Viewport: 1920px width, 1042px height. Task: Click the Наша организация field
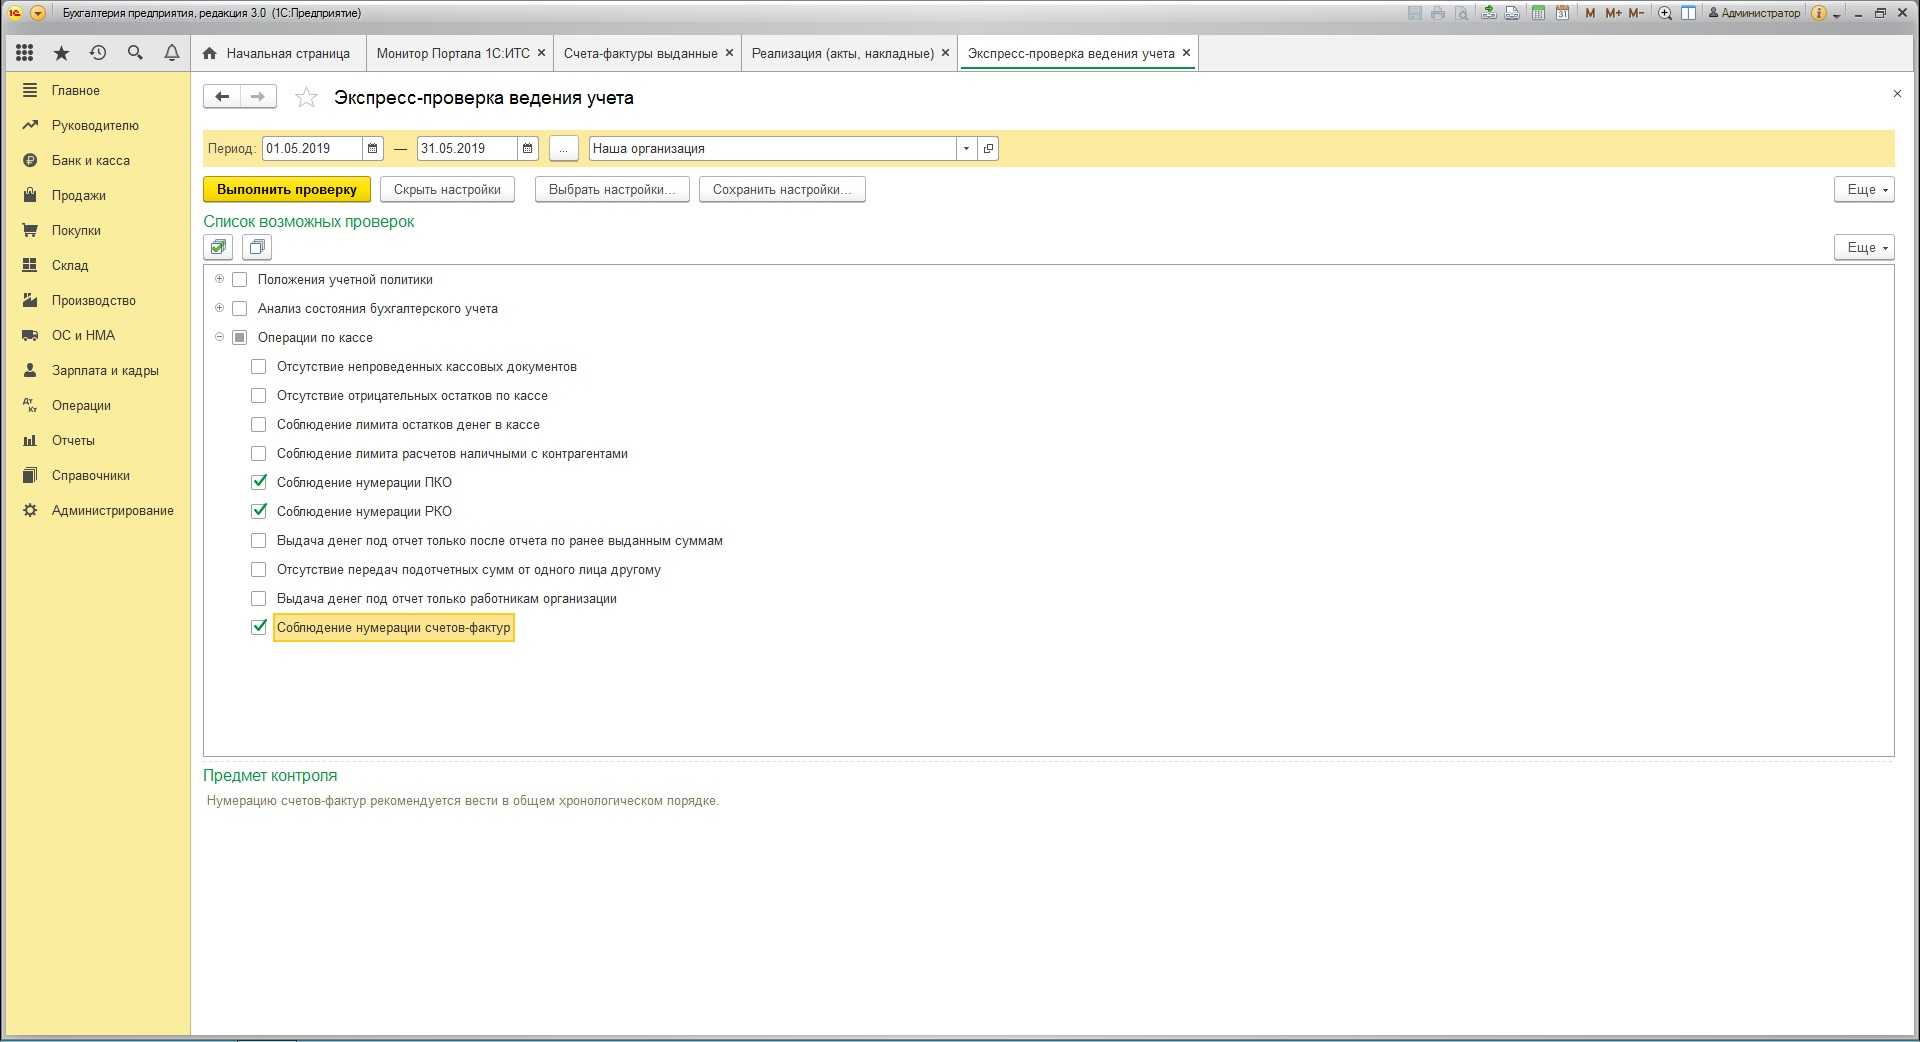click(773, 148)
